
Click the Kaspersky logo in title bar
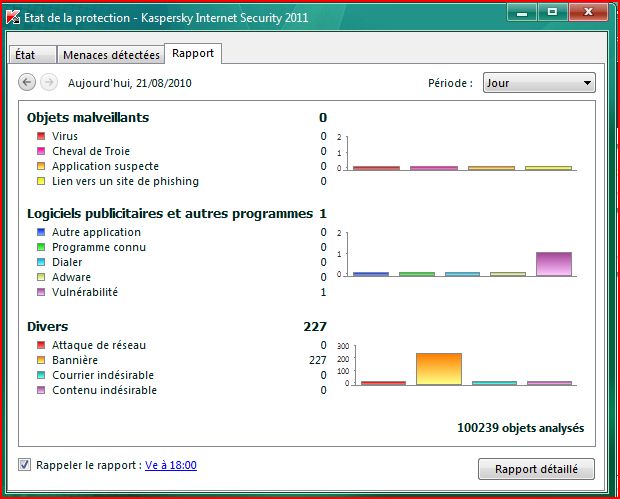(x=13, y=17)
